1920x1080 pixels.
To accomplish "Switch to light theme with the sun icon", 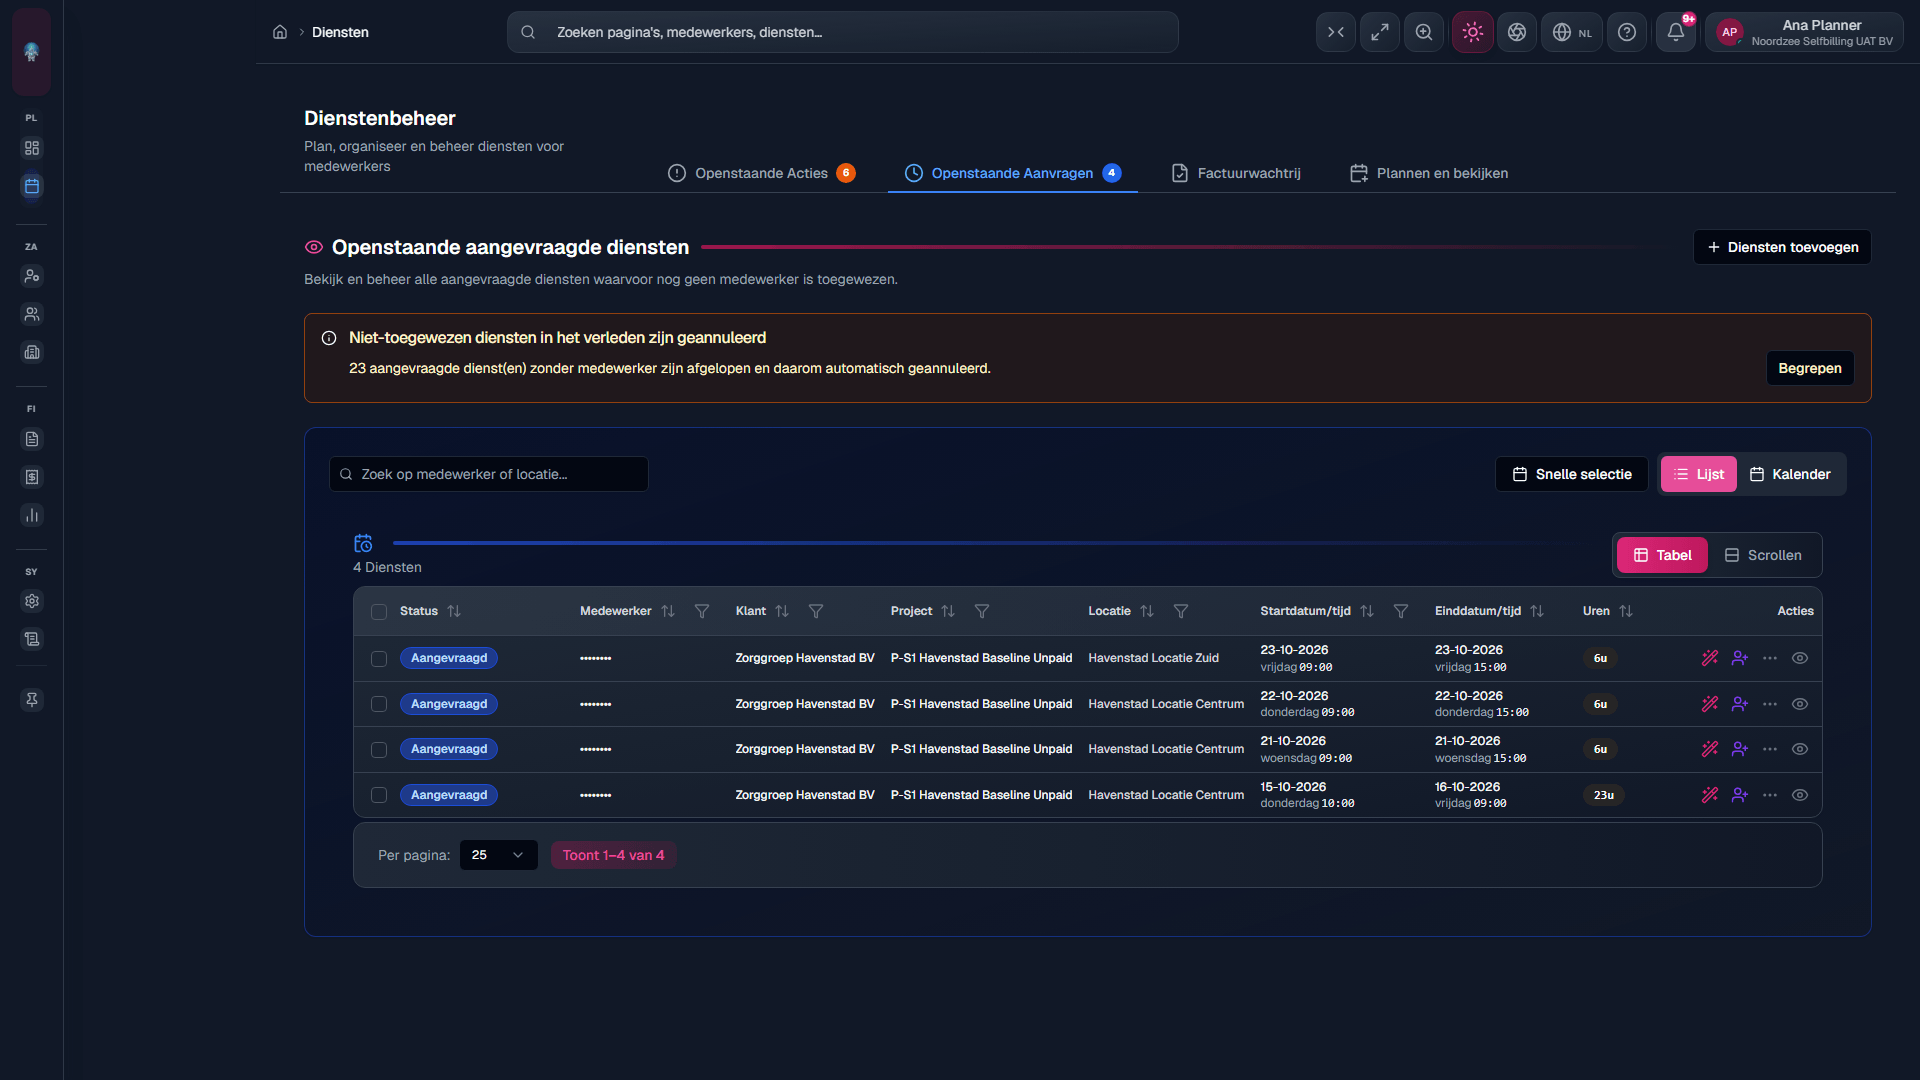I will 1473,32.
